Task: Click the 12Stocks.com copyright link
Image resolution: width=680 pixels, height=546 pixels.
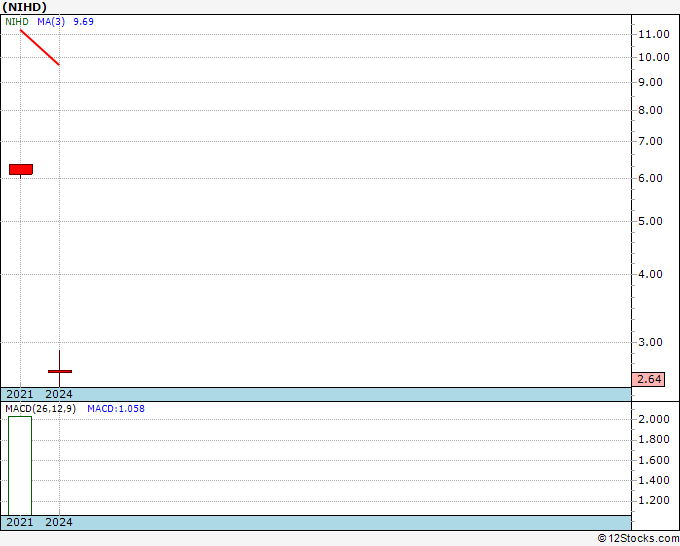Action: point(638,538)
